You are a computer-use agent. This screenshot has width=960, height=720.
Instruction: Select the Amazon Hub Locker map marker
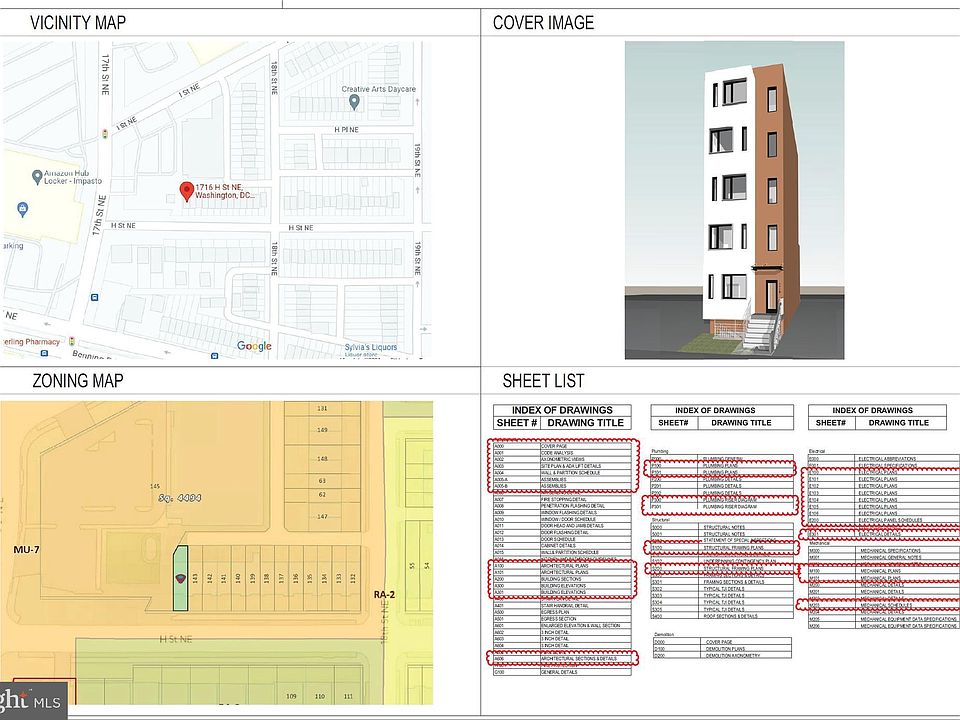pyautogui.click(x=37, y=177)
